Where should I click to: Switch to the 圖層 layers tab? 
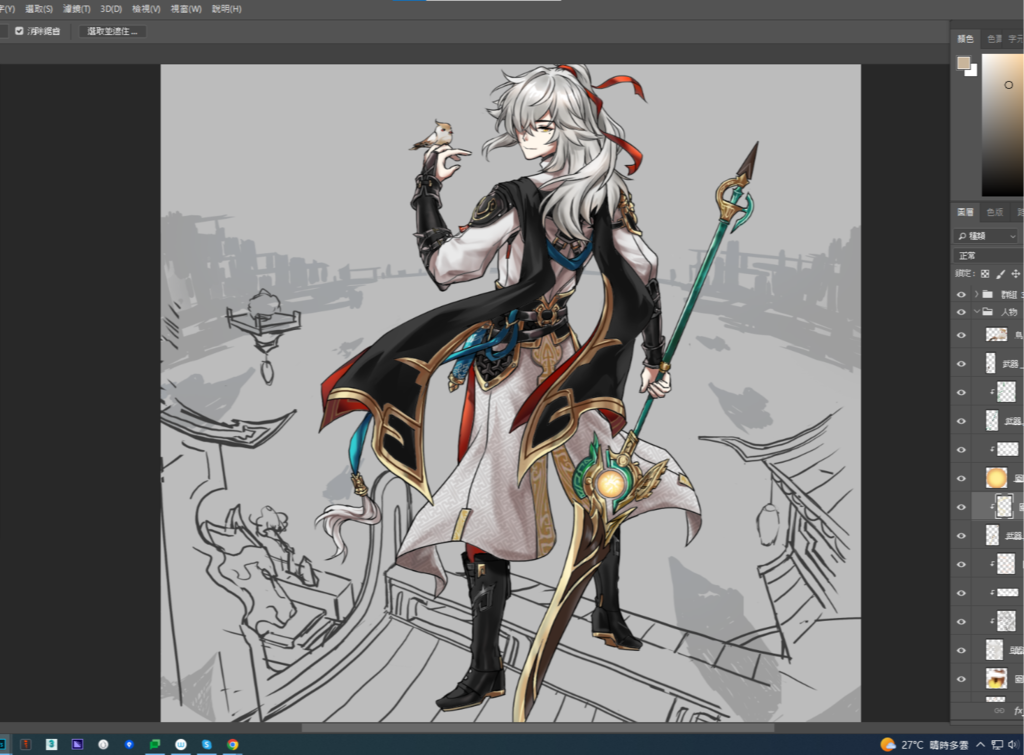click(x=965, y=212)
